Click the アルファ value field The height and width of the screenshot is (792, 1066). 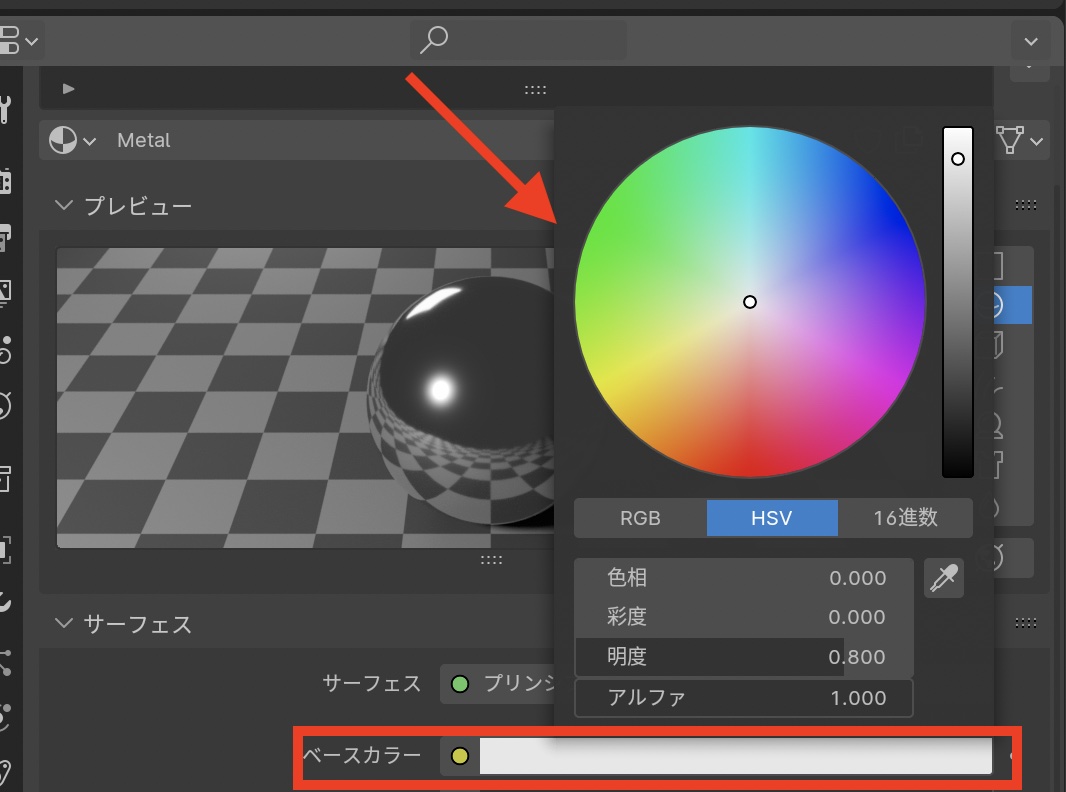pos(744,698)
